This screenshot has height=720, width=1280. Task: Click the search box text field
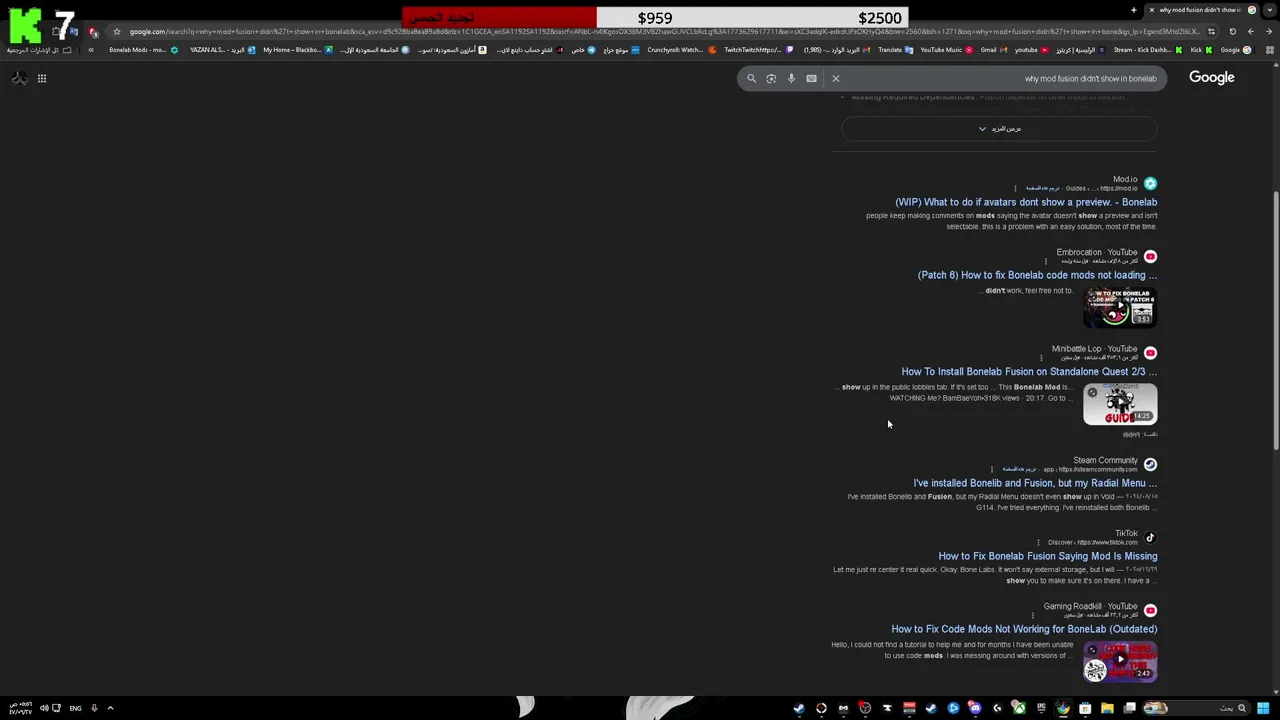click(x=952, y=78)
